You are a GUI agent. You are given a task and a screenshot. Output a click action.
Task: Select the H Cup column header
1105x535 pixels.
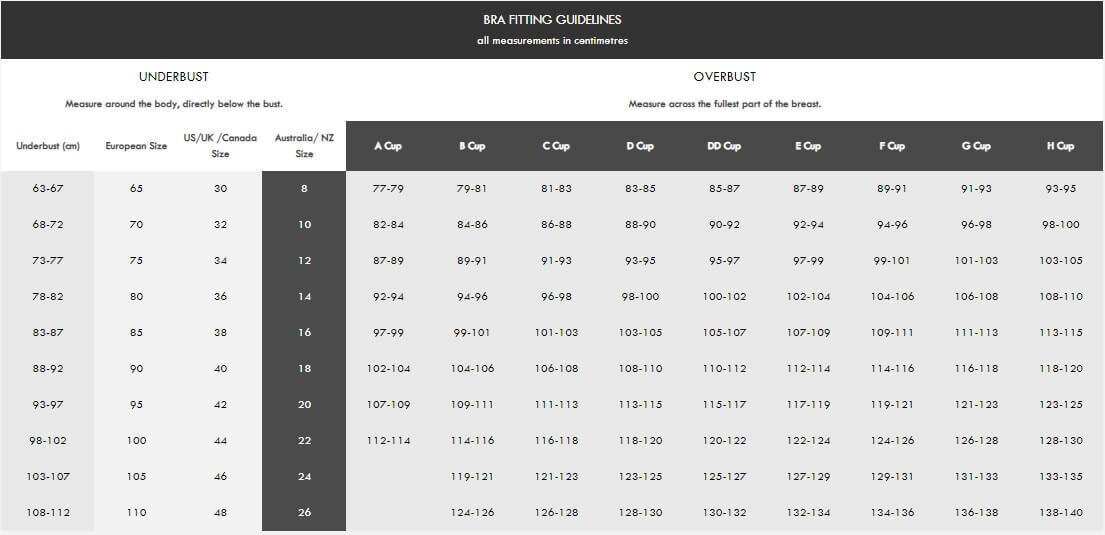click(x=1060, y=146)
